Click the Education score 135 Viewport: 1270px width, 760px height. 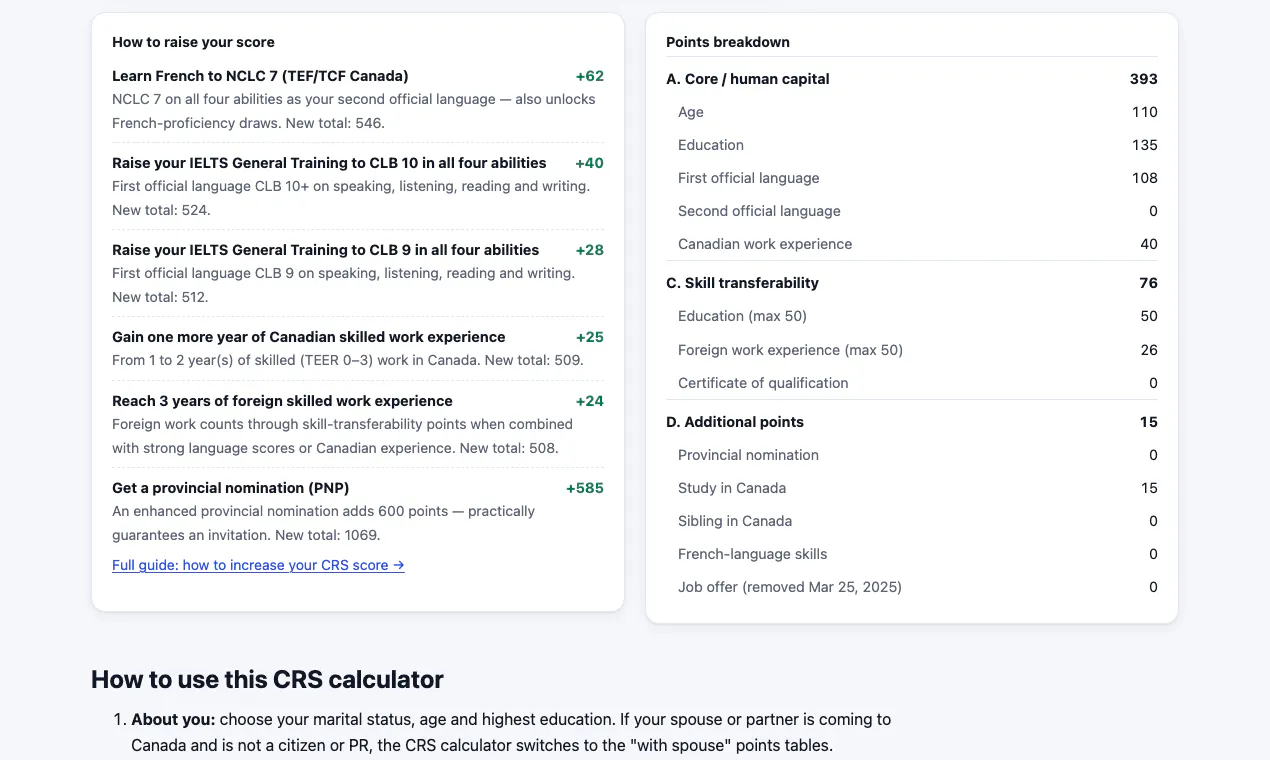click(x=1145, y=145)
